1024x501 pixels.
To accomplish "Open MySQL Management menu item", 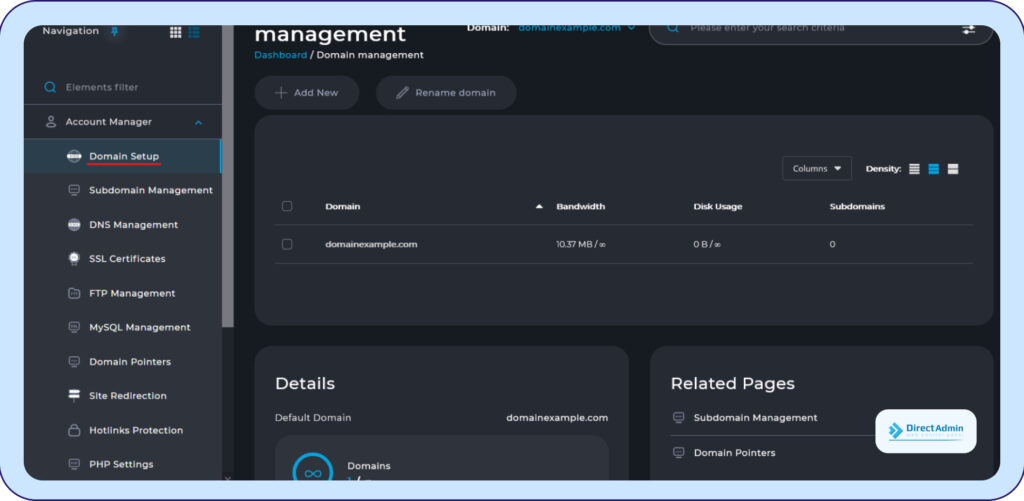I will pyautogui.click(x=140, y=327).
